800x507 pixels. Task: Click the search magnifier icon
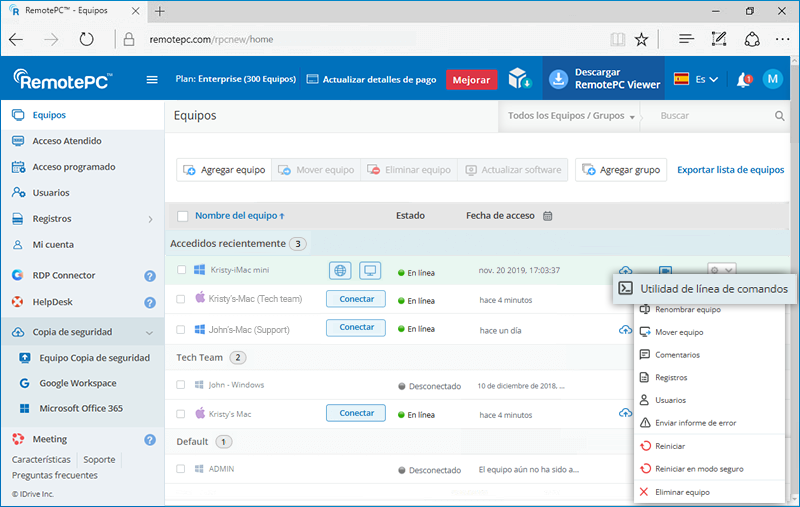pyautogui.click(x=780, y=116)
